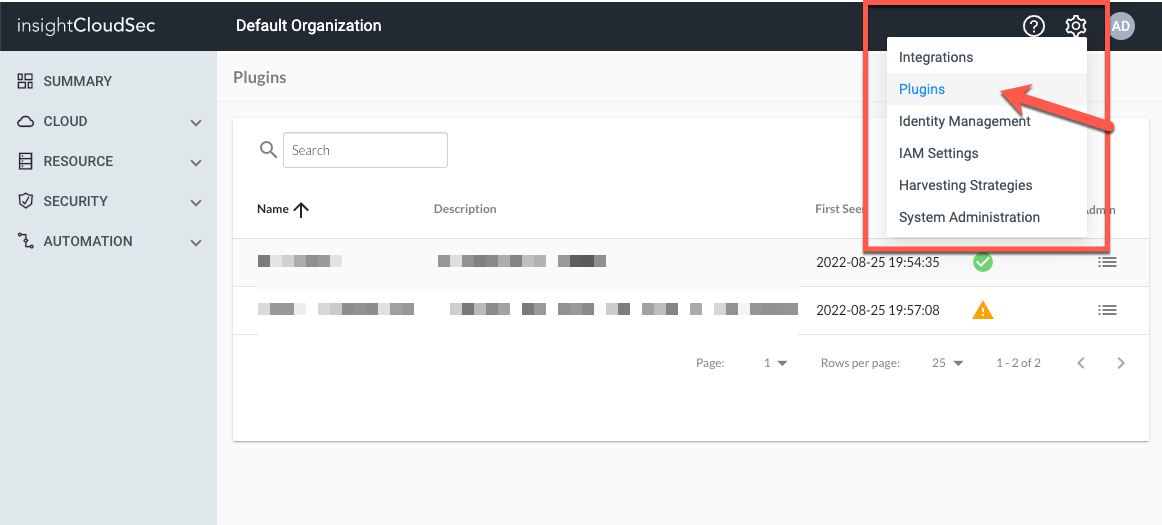
Task: Select System Administration menu item
Action: [x=987, y=217]
